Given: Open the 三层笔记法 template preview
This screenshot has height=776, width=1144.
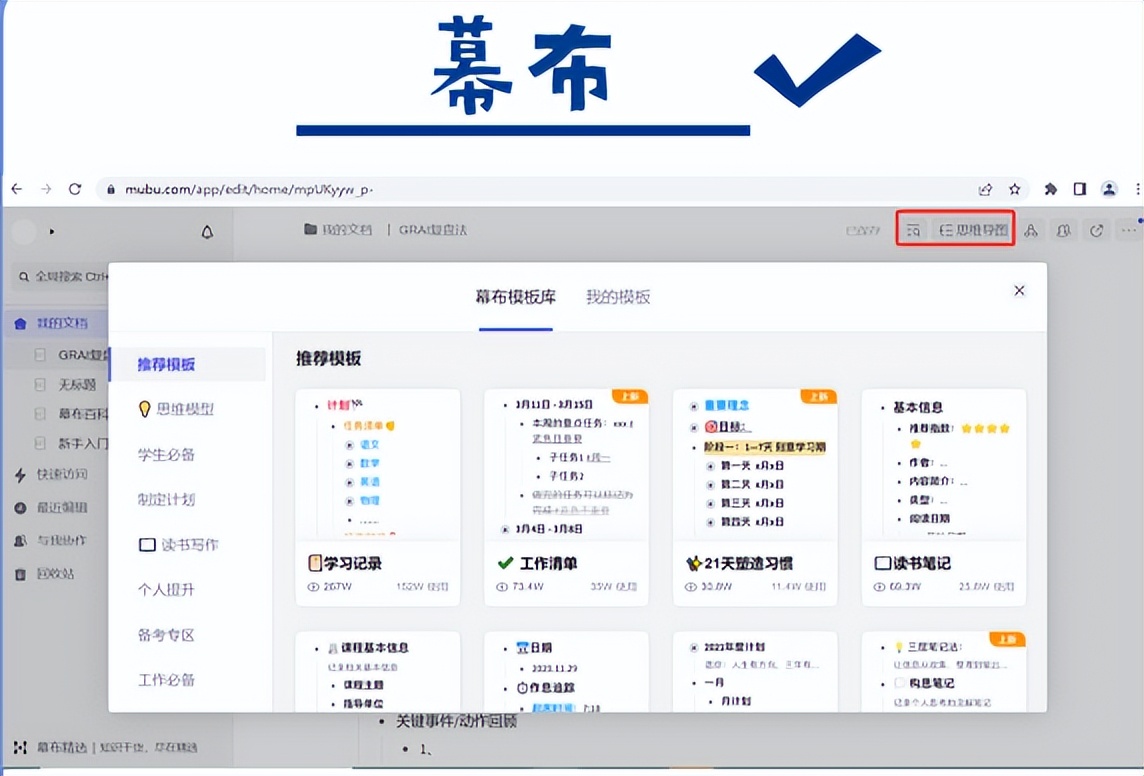Looking at the screenshot, I should pos(943,672).
